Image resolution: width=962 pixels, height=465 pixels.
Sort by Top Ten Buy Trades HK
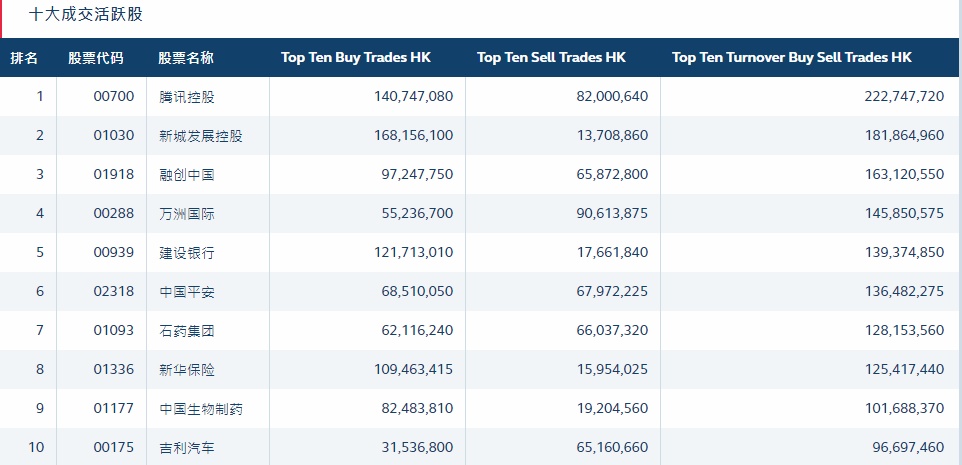(357, 58)
